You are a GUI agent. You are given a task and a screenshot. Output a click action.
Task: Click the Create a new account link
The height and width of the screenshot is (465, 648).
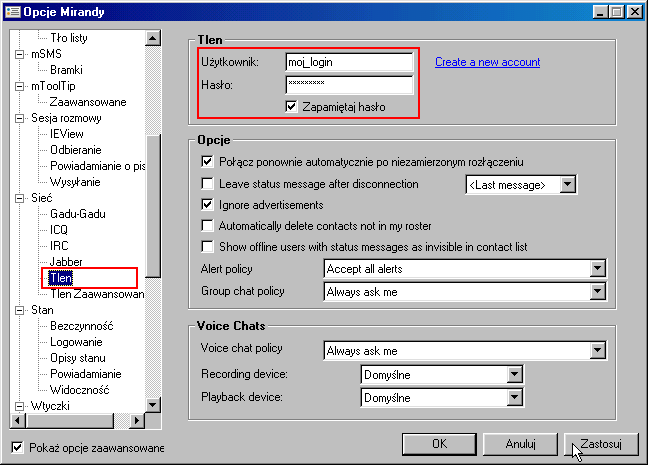pos(487,62)
